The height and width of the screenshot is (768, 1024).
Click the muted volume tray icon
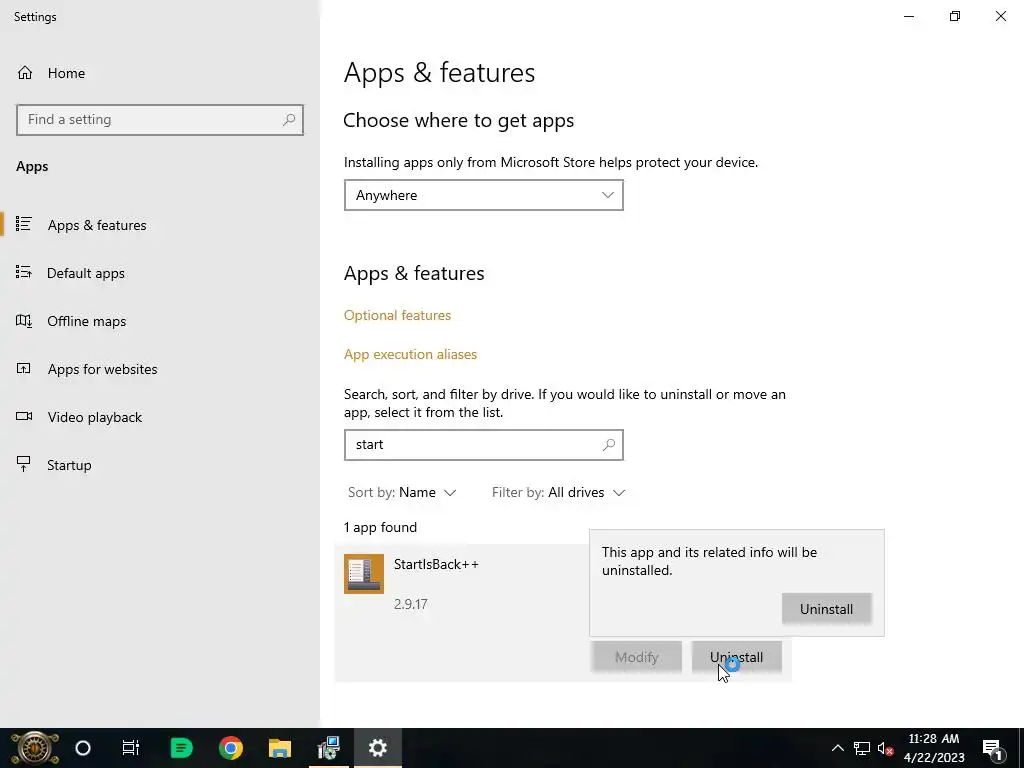[886, 748]
